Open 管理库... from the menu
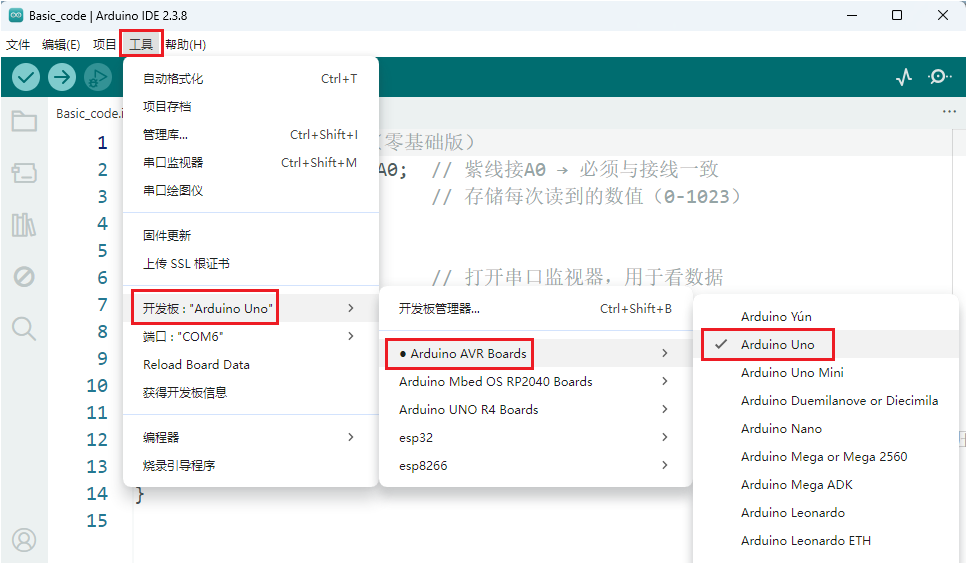This screenshot has width=967, height=564. 250,134
